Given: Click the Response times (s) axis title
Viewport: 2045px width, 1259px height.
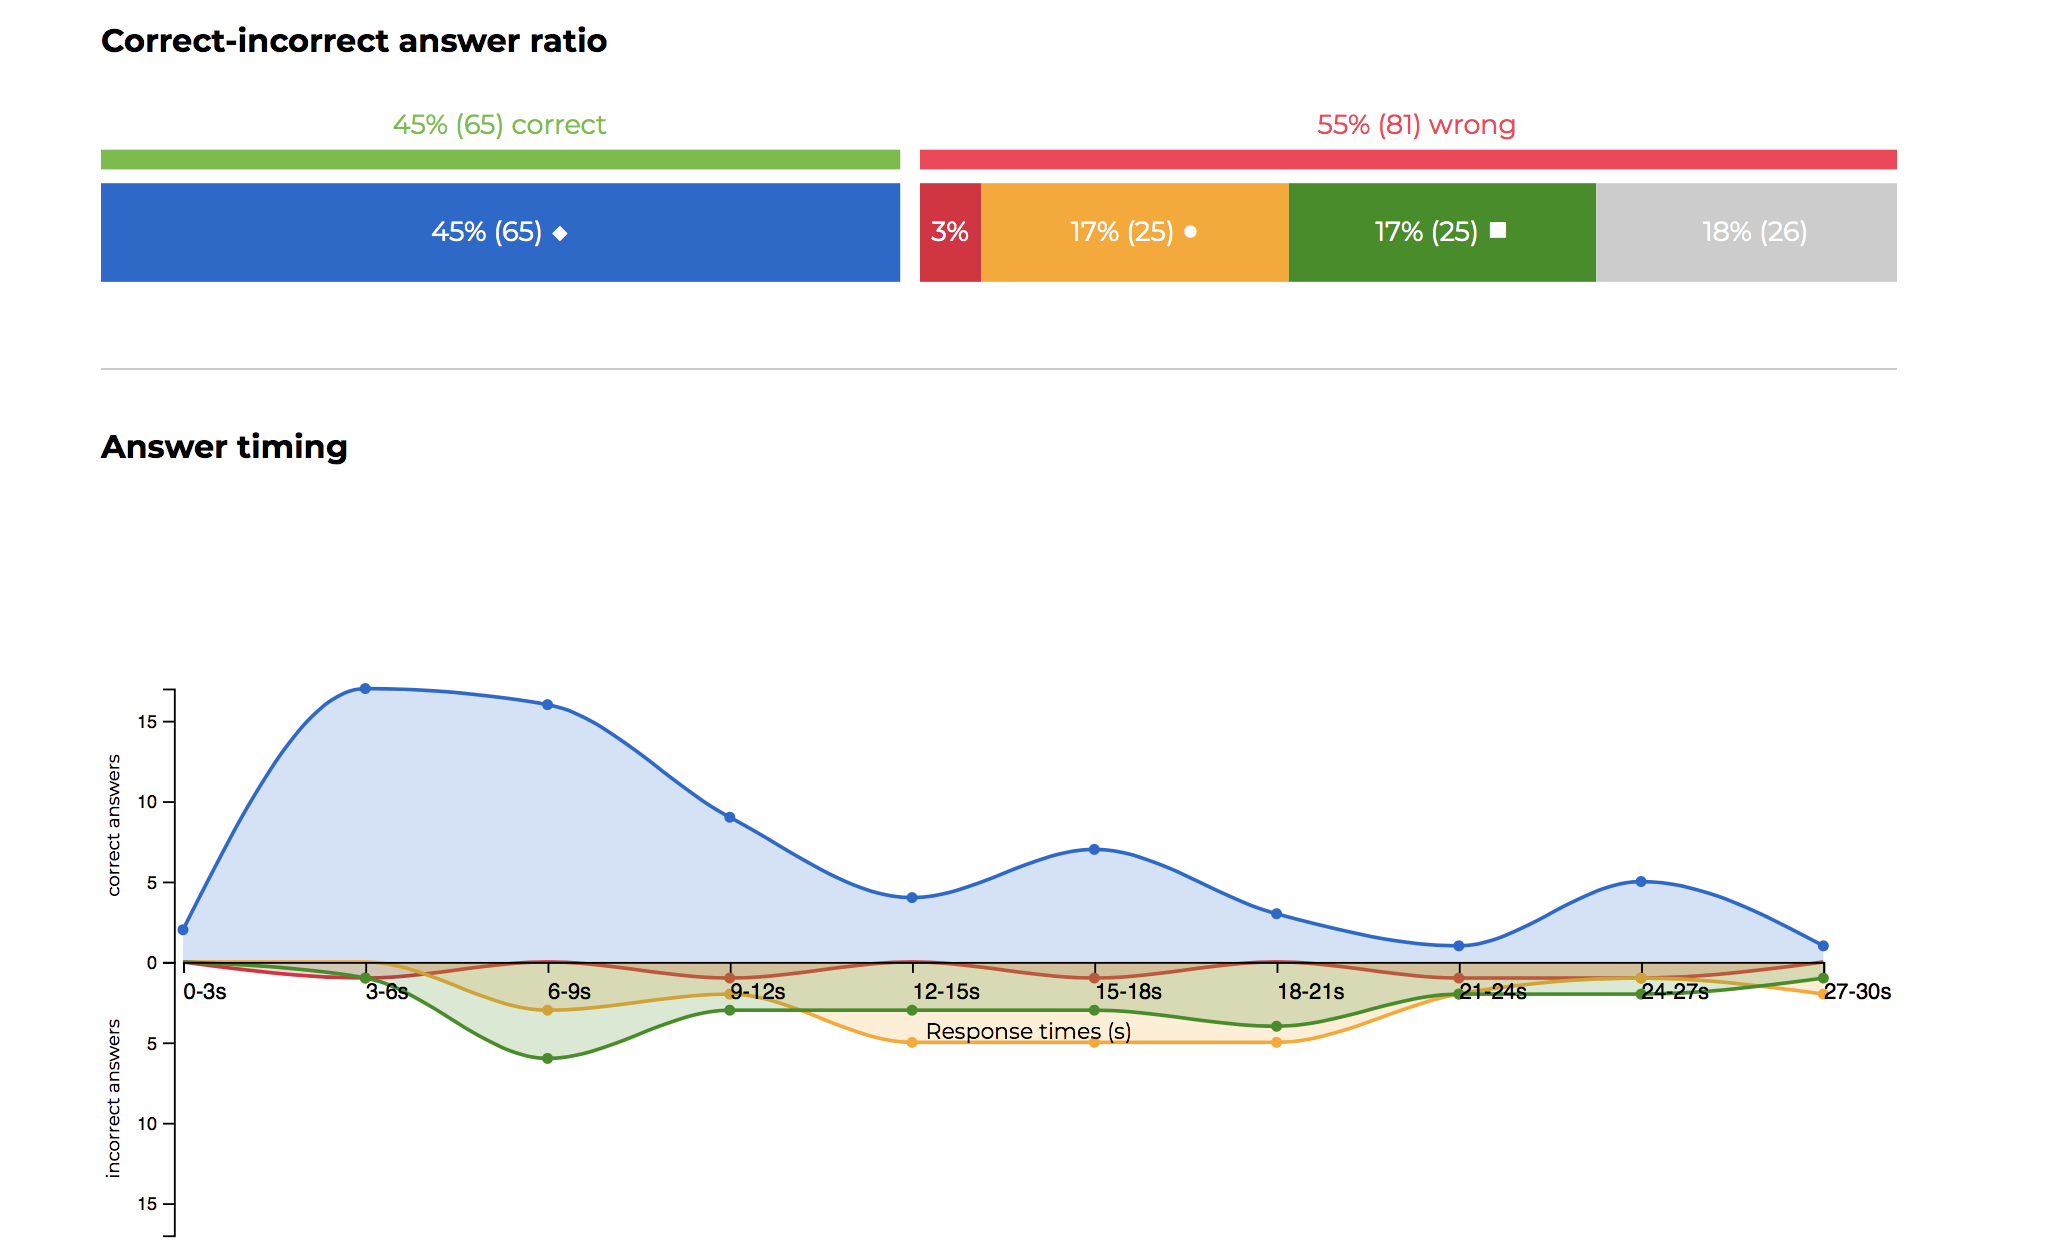Looking at the screenshot, I should [1028, 1031].
